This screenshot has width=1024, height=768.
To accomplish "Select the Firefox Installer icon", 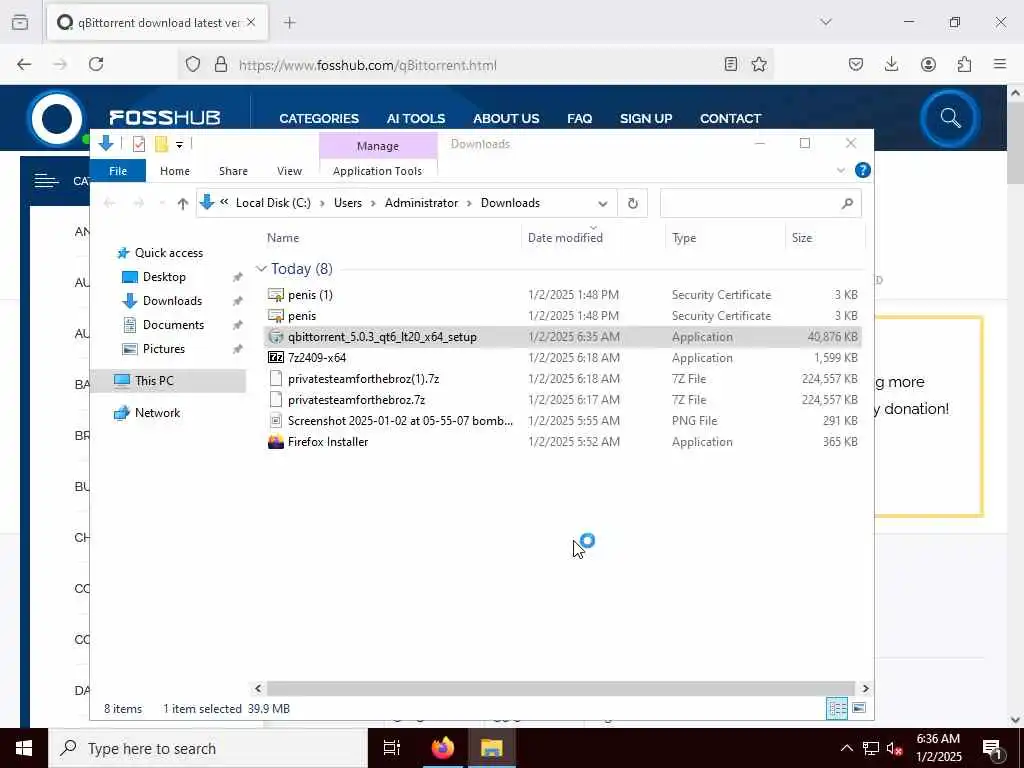I will (x=276, y=442).
